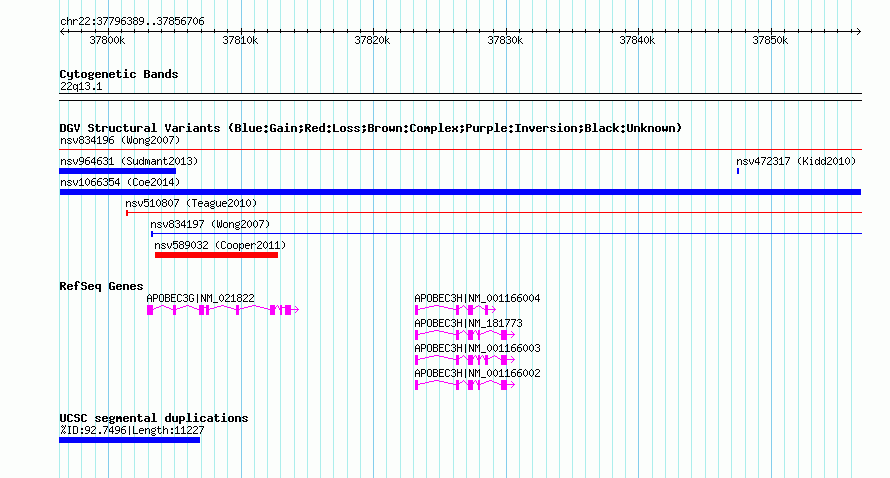Click the nsv834196 (Wong2007) label

(x=120, y=140)
